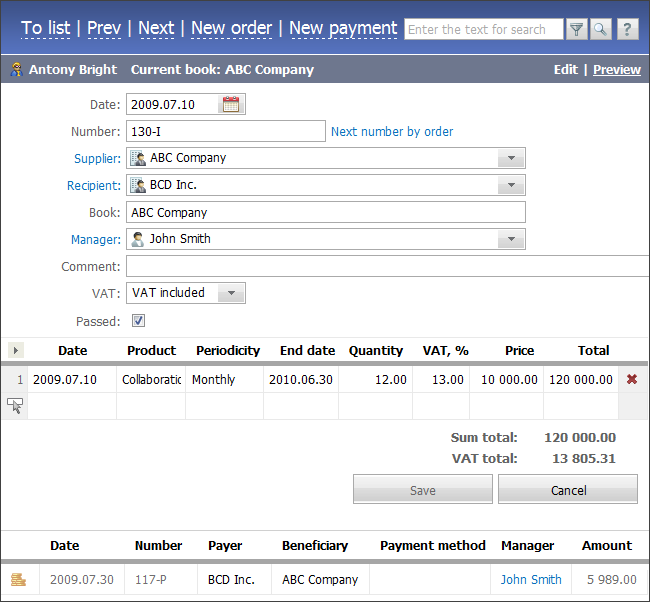Focus the search text field
Screen dimensions: 650x602
point(484,29)
